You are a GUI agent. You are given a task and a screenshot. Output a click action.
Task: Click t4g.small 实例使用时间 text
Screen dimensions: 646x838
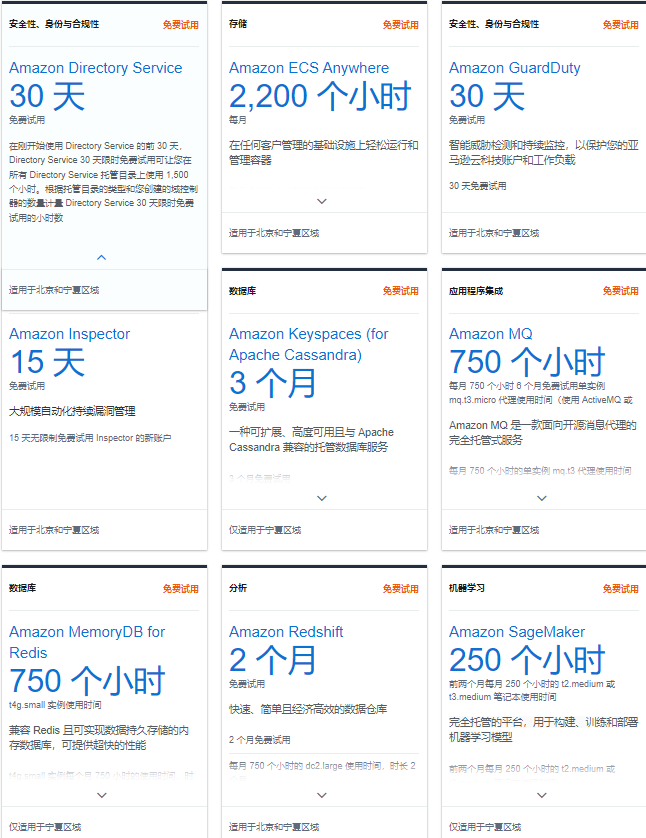(55, 705)
